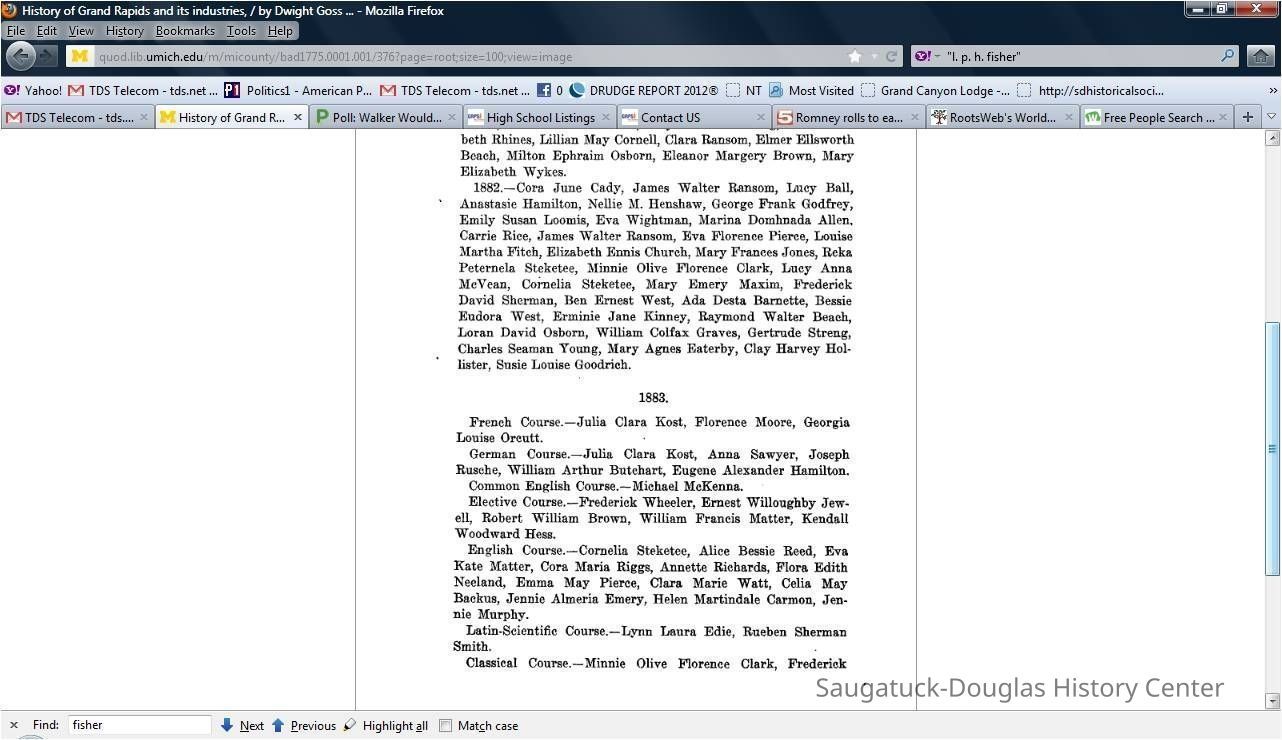Screen dimensions: 1282x740
Task: Open DRUDGE REPORT 2012 bookmark
Action: [643, 90]
